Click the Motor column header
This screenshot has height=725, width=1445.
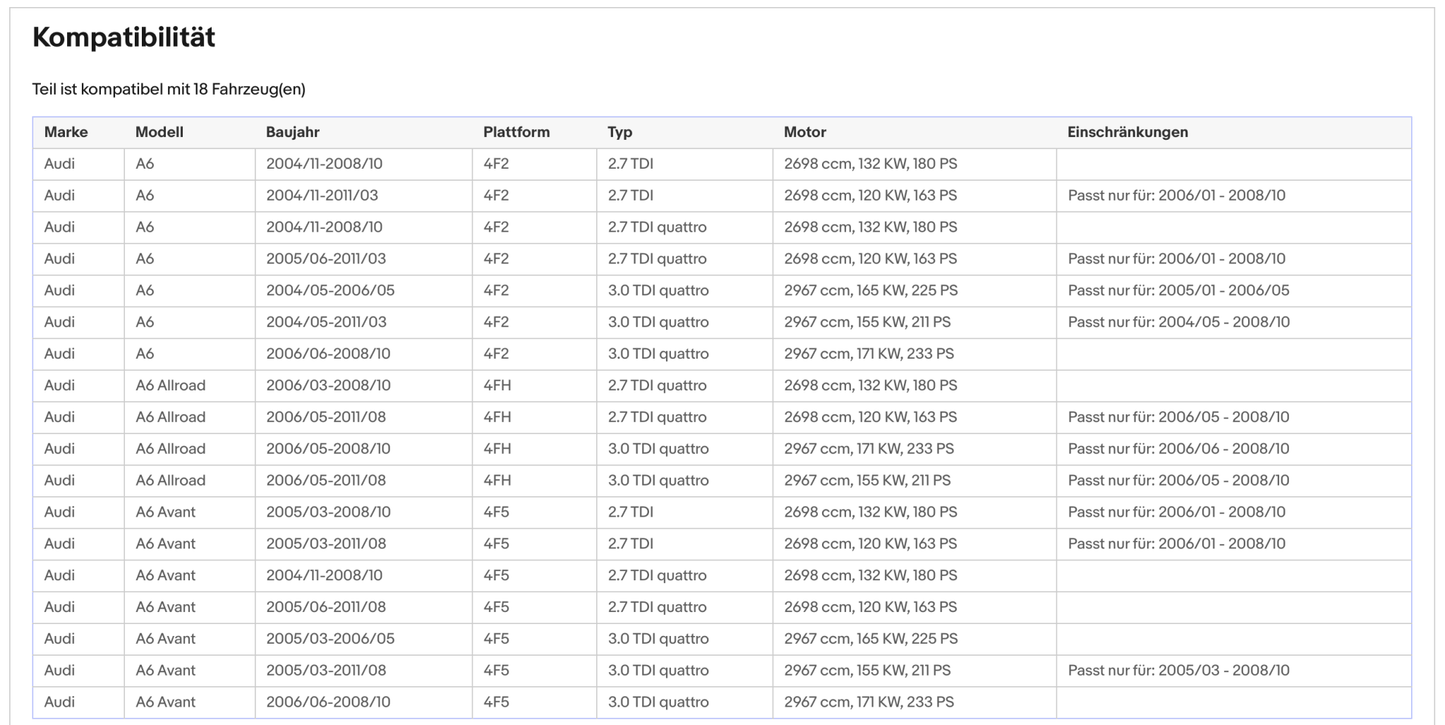click(805, 132)
